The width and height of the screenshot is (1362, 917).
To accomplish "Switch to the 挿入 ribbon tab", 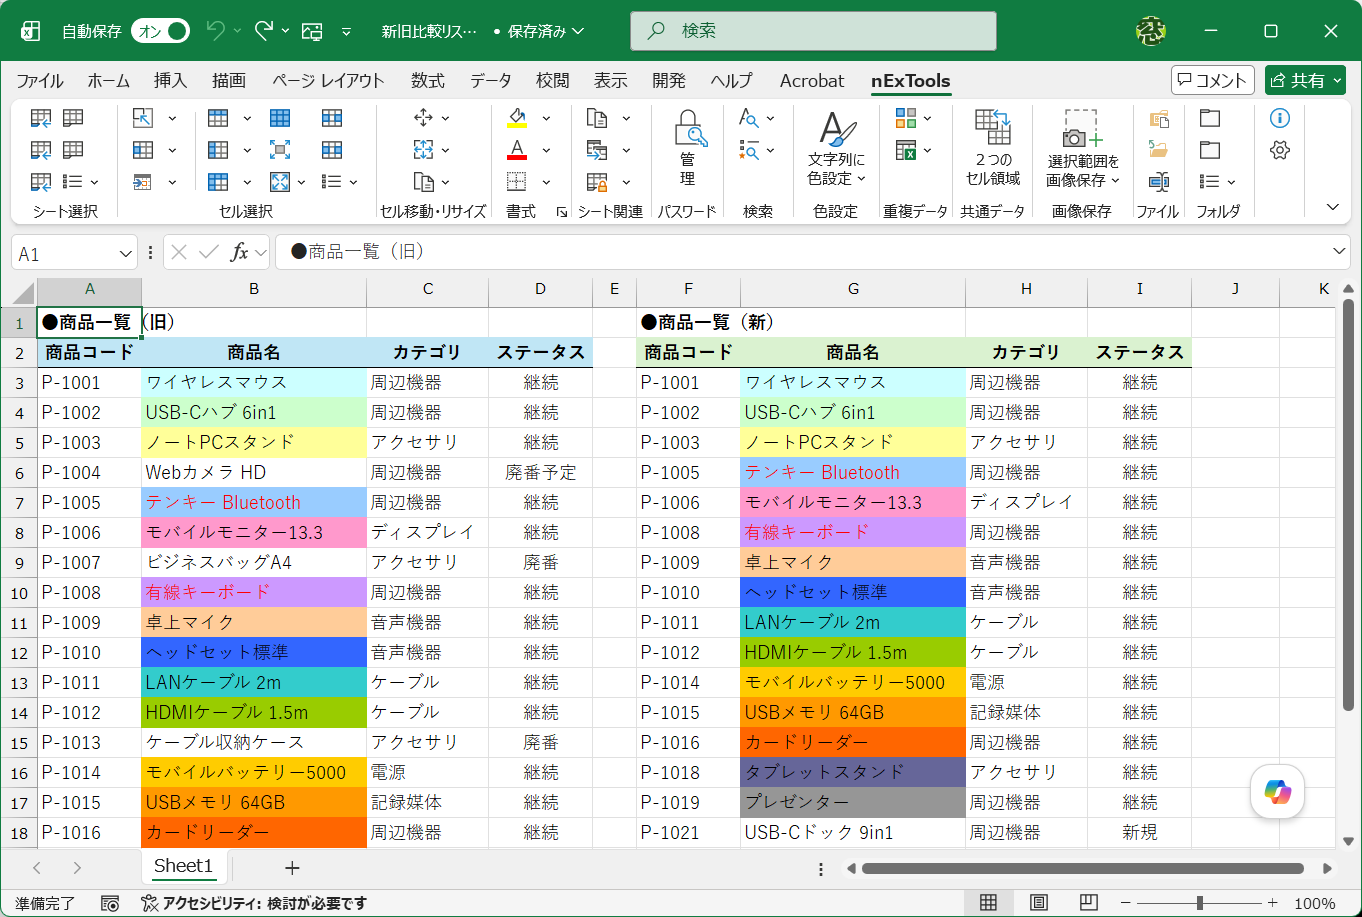I will point(171,81).
